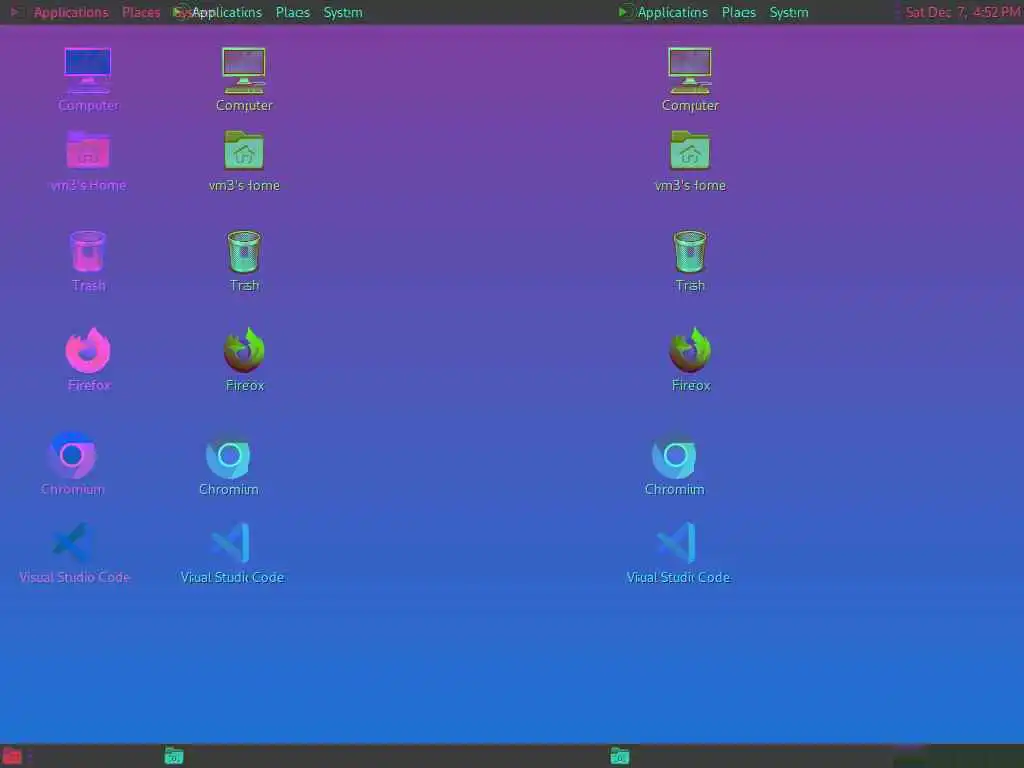Open the rightmost green Places menu
The height and width of the screenshot is (768, 1024).
739,12
